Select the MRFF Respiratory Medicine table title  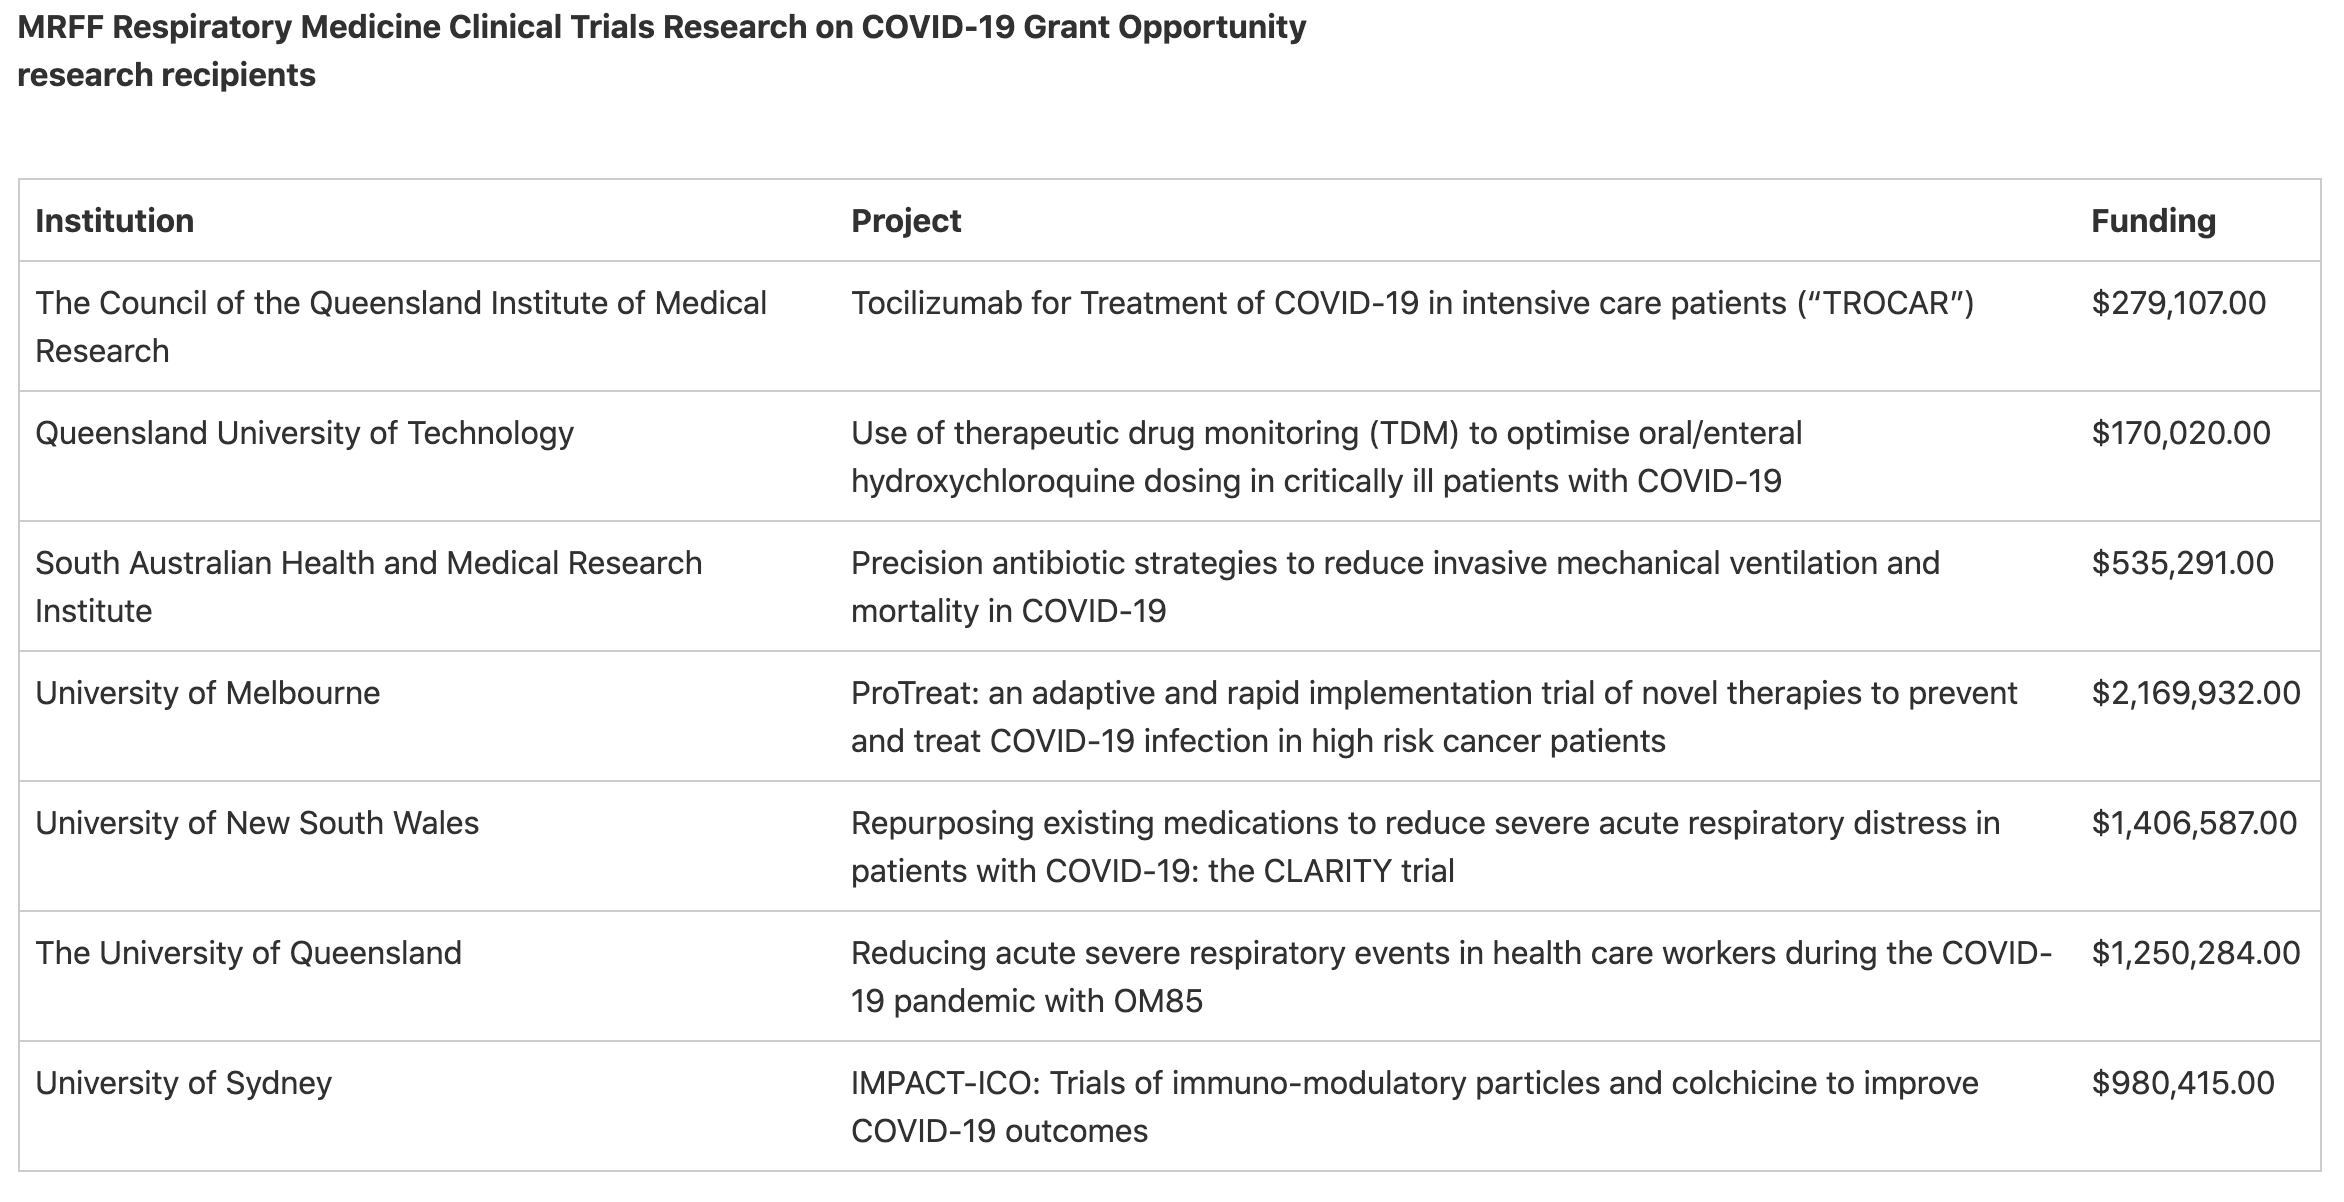(662, 51)
